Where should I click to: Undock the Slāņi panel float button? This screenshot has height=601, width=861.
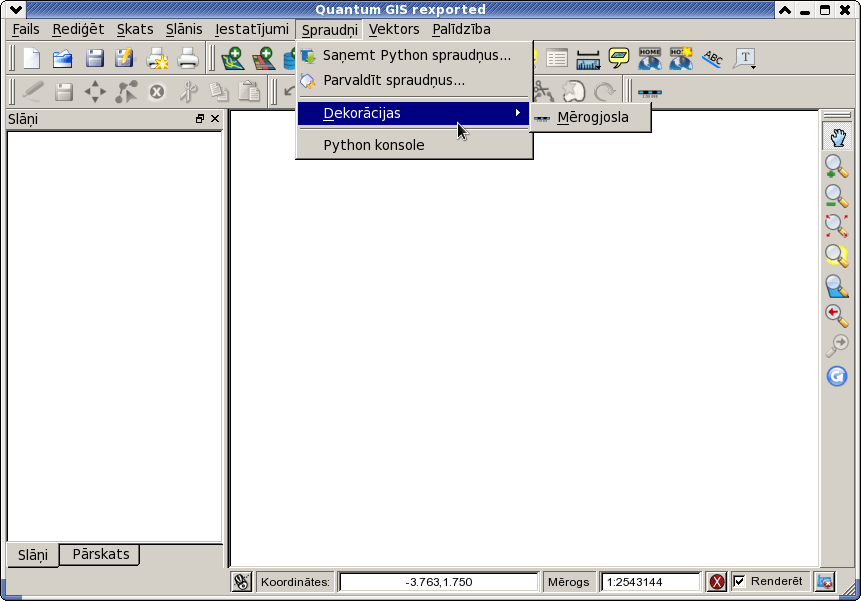pos(200,119)
